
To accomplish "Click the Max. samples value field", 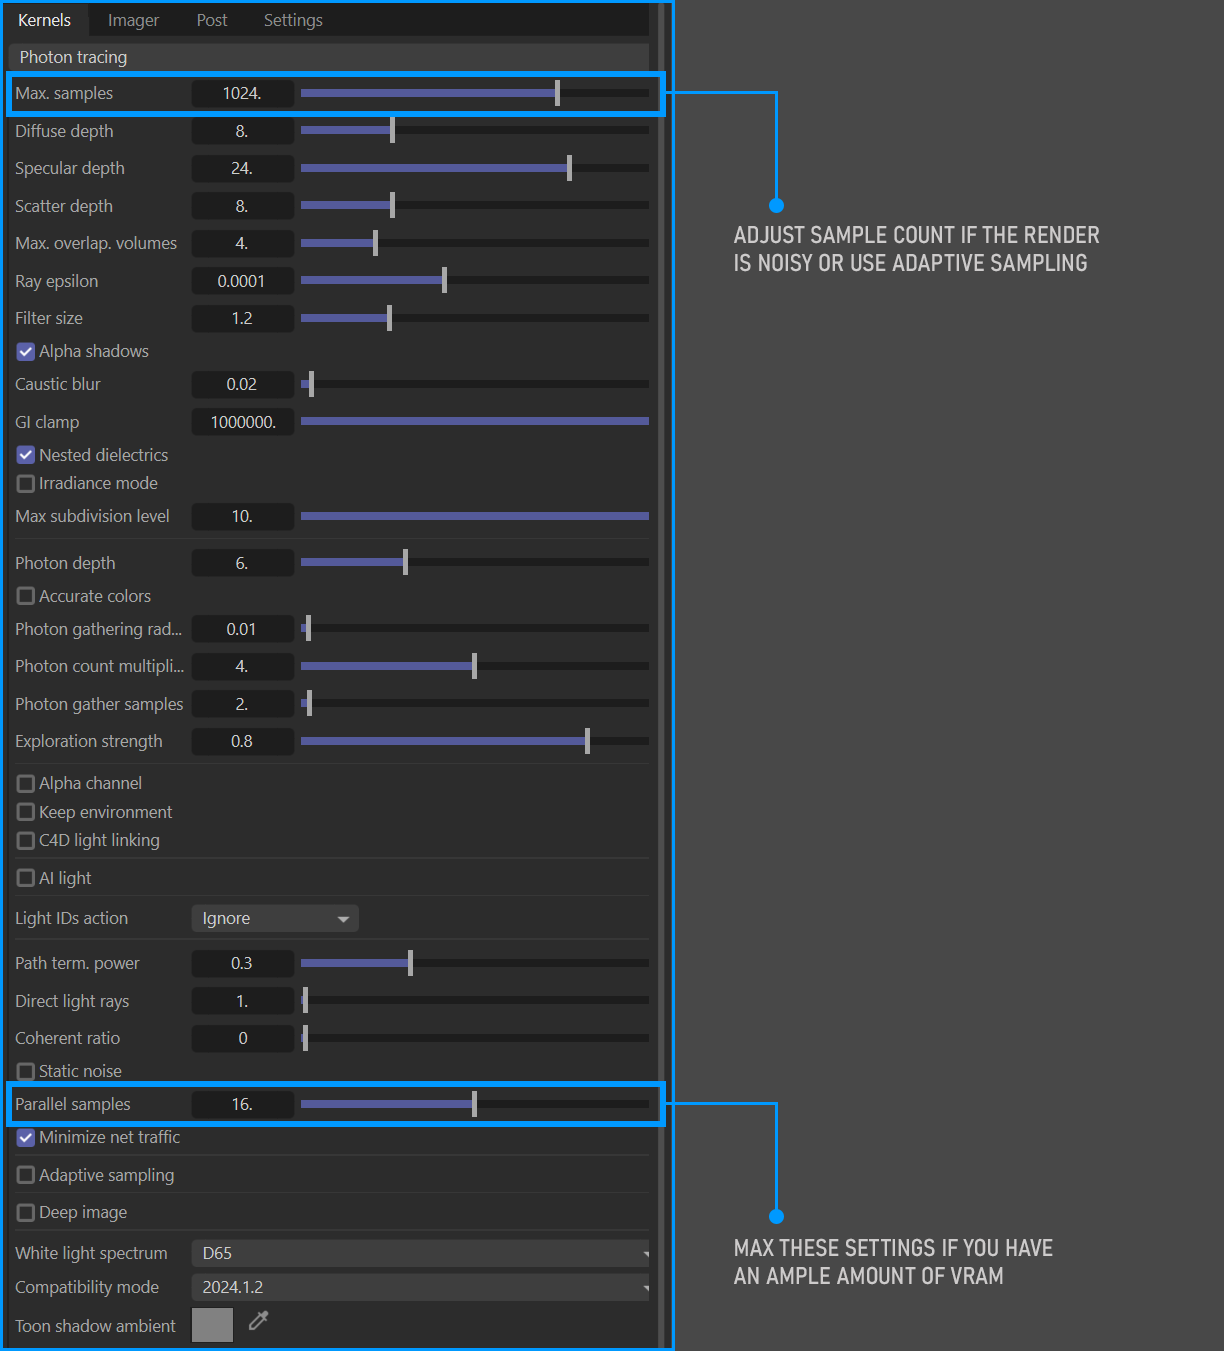I will pyautogui.click(x=242, y=94).
